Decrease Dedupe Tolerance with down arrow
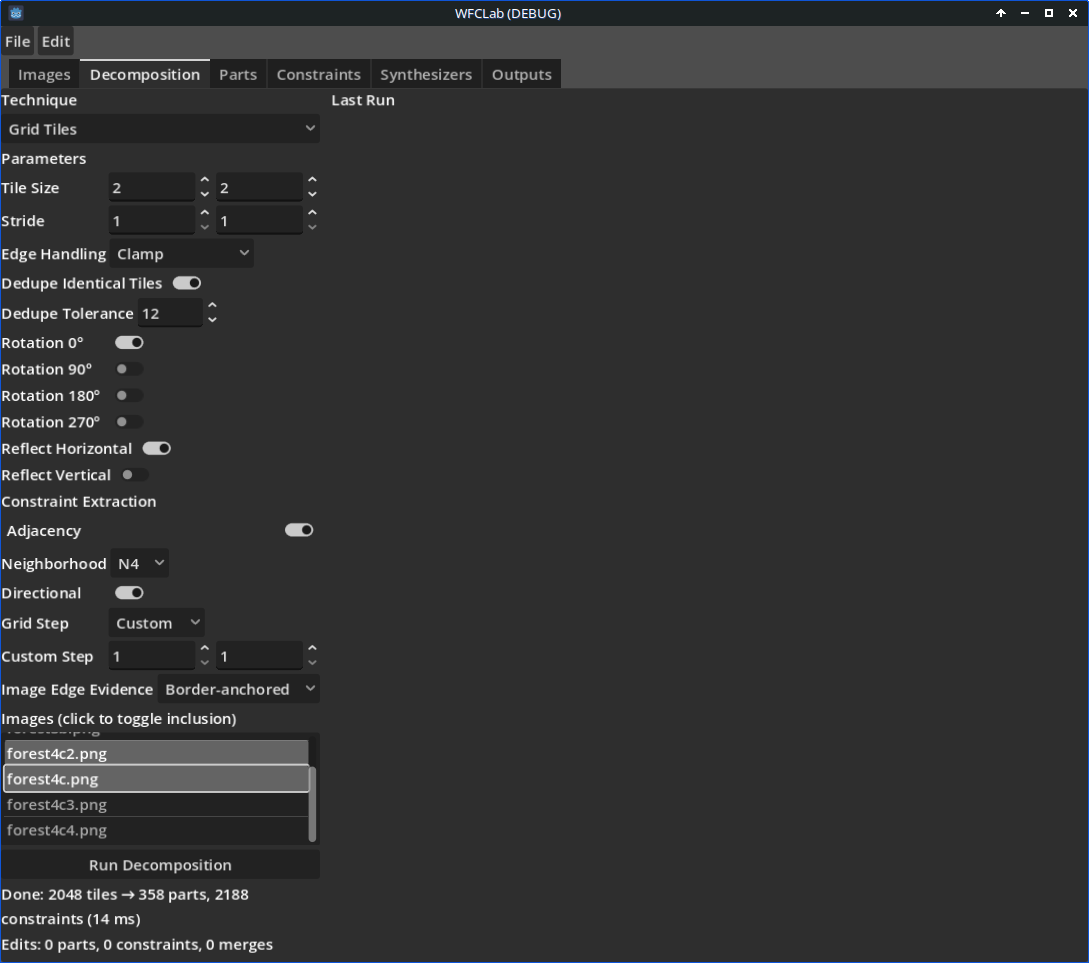Screen dimensions: 1089x963 pyautogui.click(x=213, y=320)
